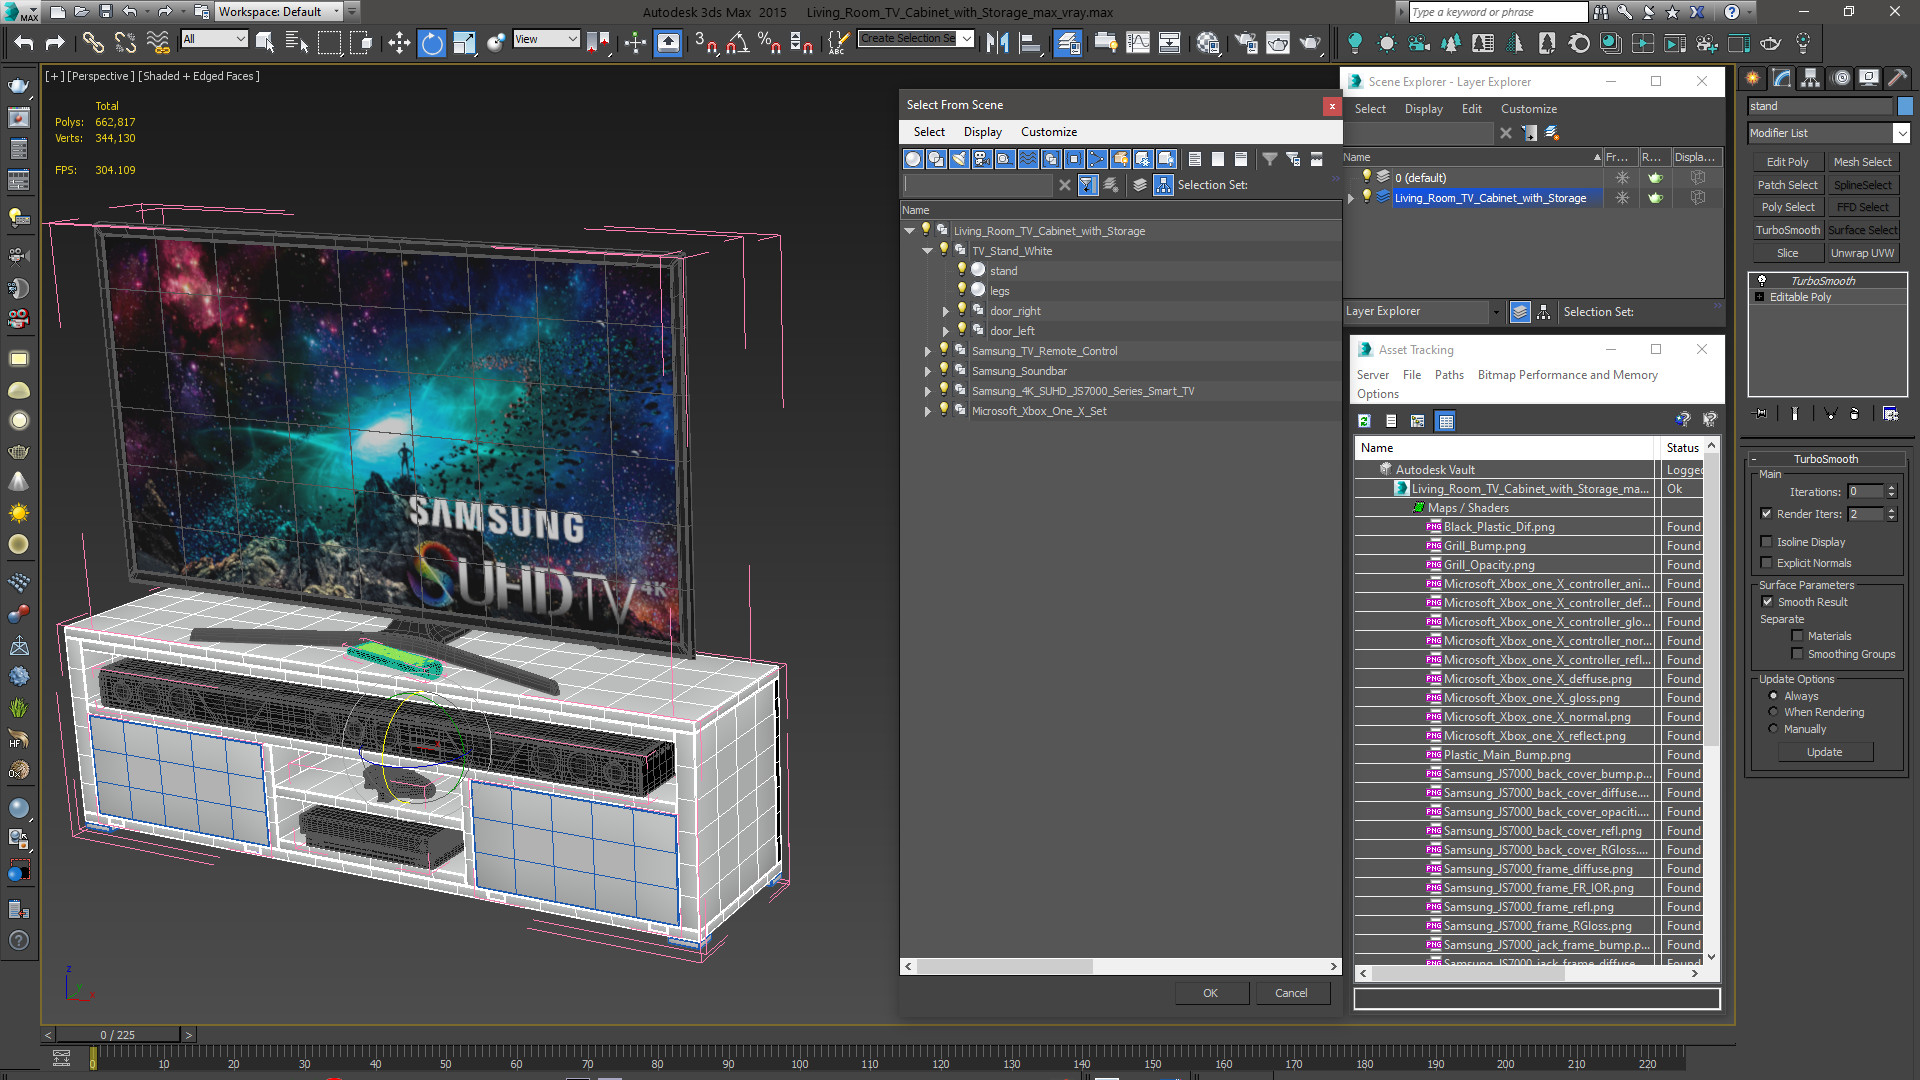Click the Iterations spinner arrows

(1890, 491)
